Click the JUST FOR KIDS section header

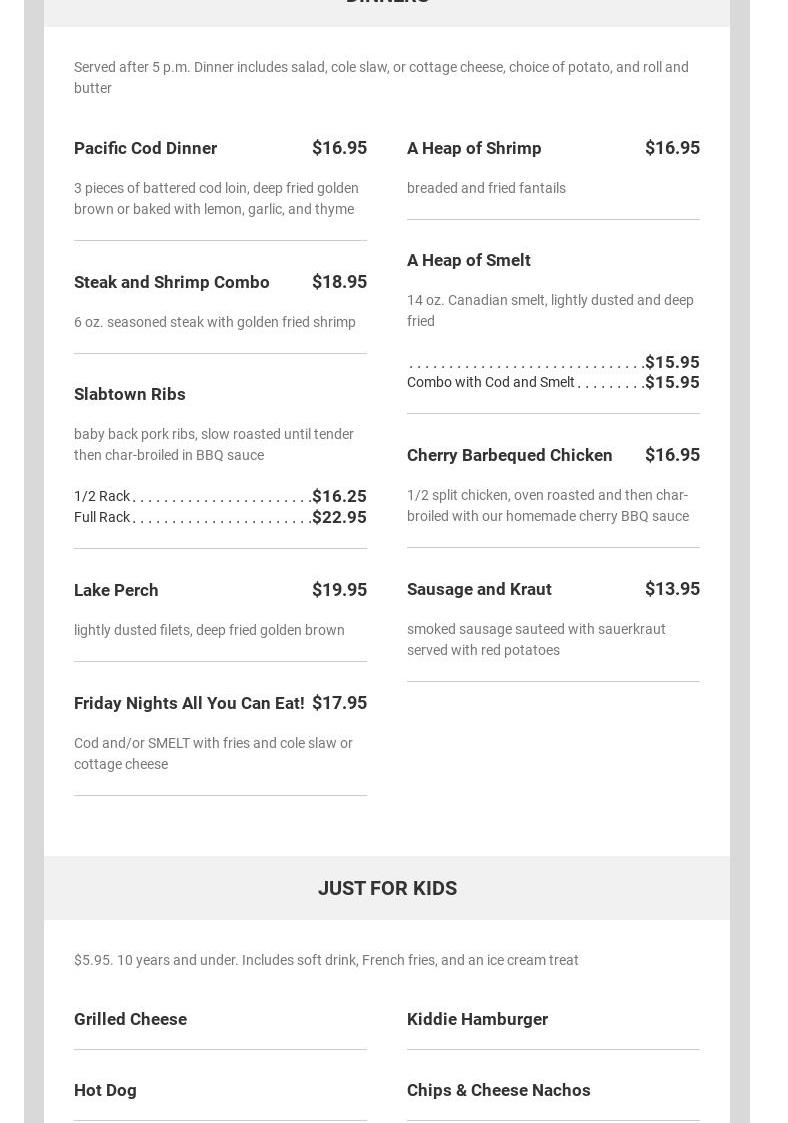point(387,888)
